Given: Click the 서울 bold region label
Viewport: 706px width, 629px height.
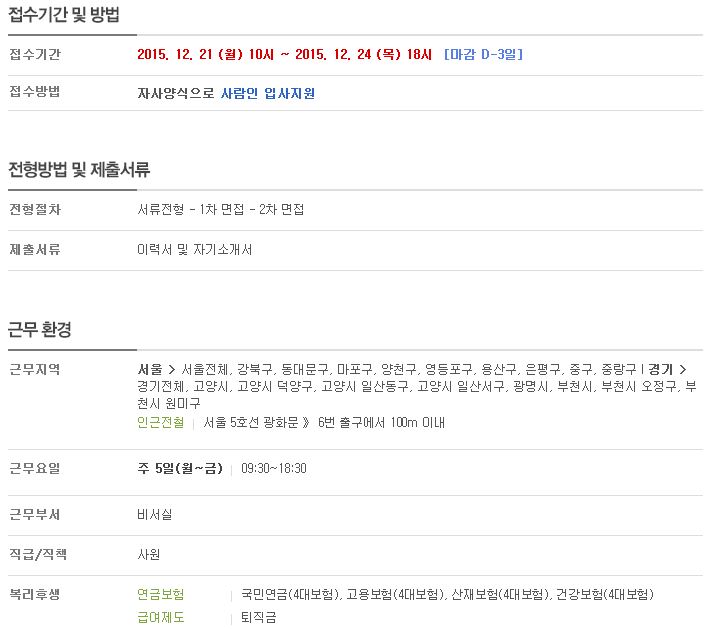Looking at the screenshot, I should click(150, 370).
